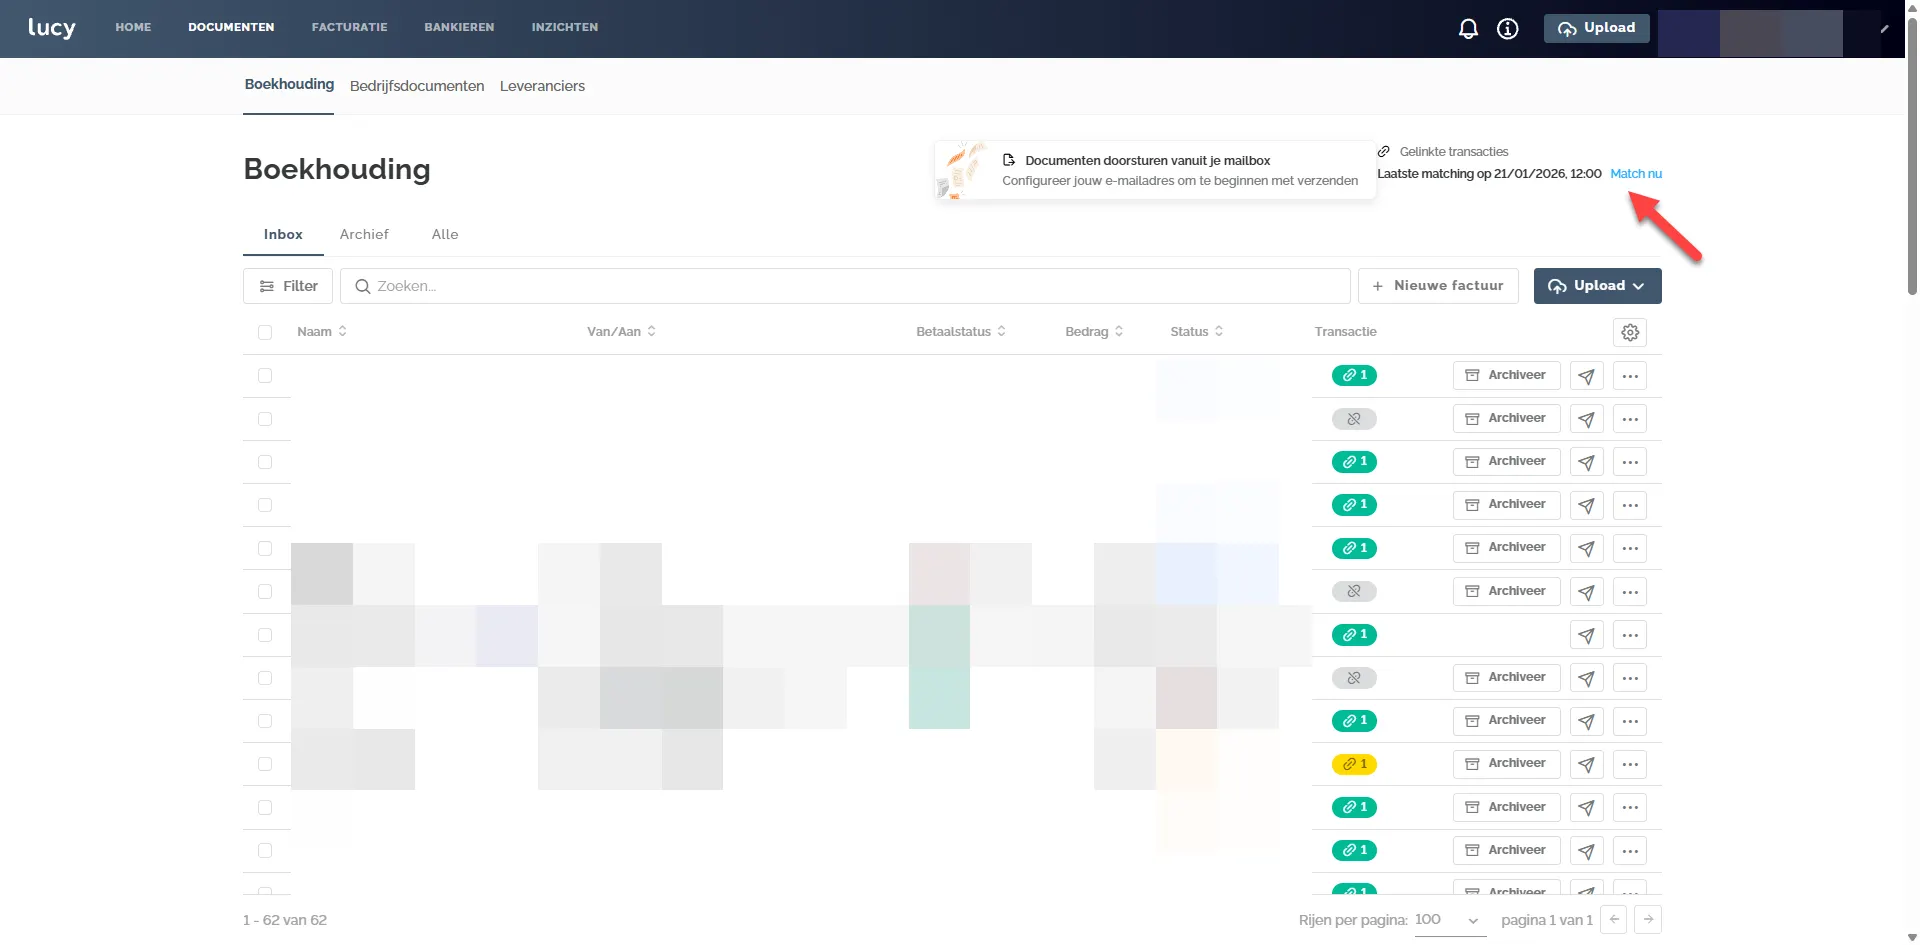Click the lucy logo
The image size is (1920, 945).
(52, 28)
